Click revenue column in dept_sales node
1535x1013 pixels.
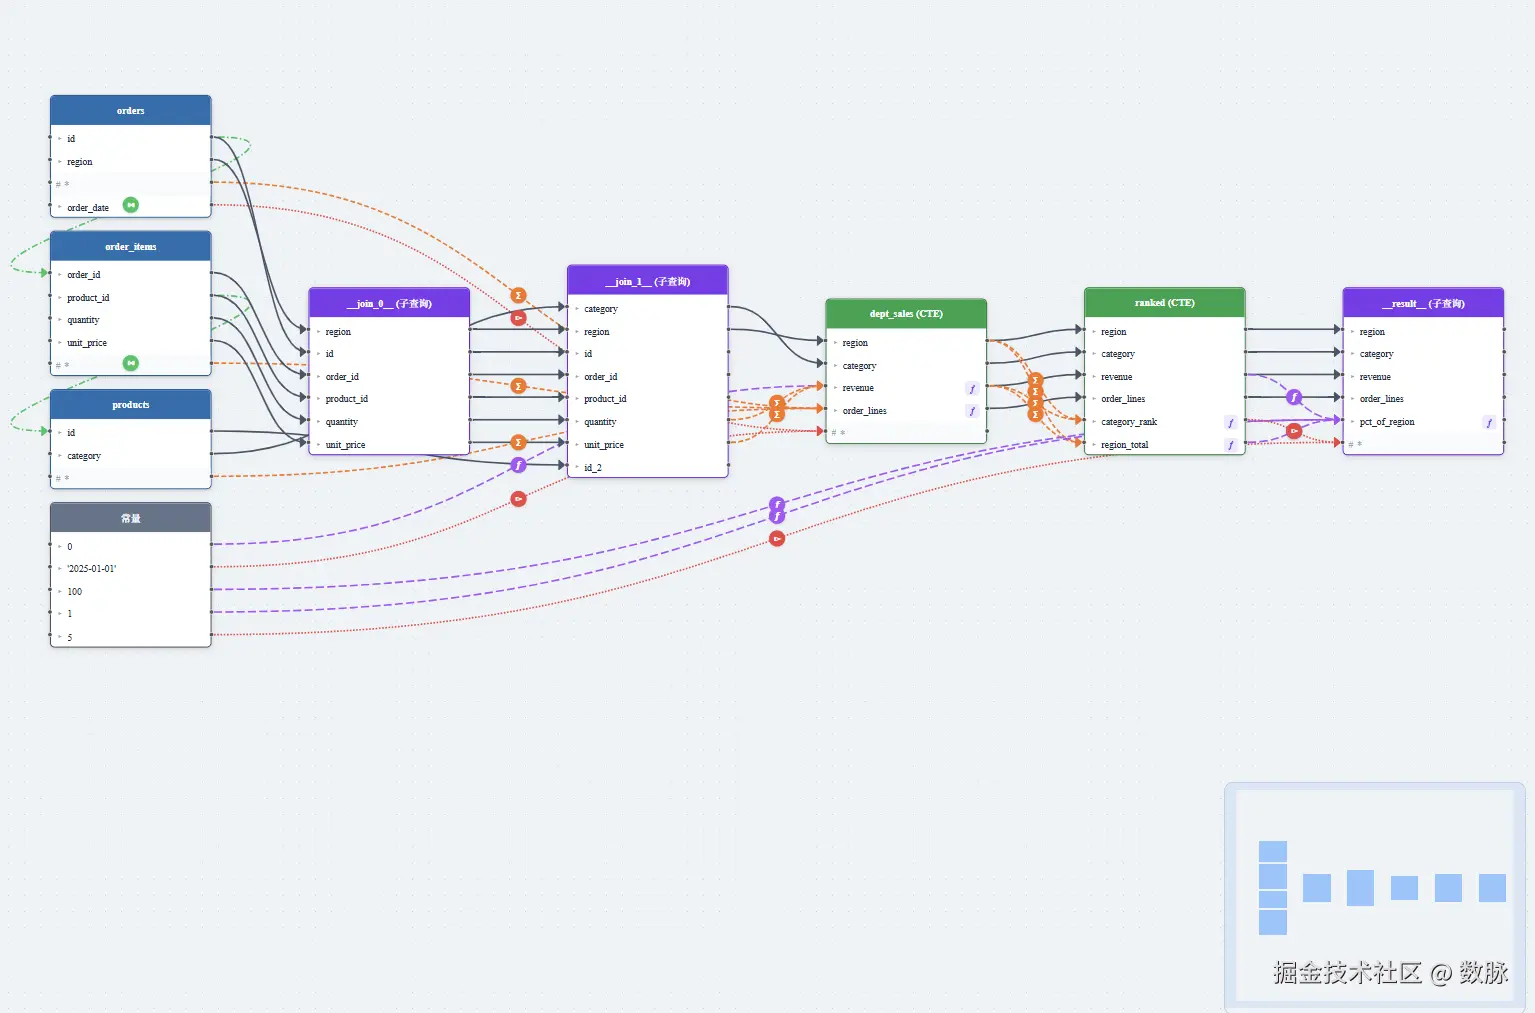(x=906, y=388)
